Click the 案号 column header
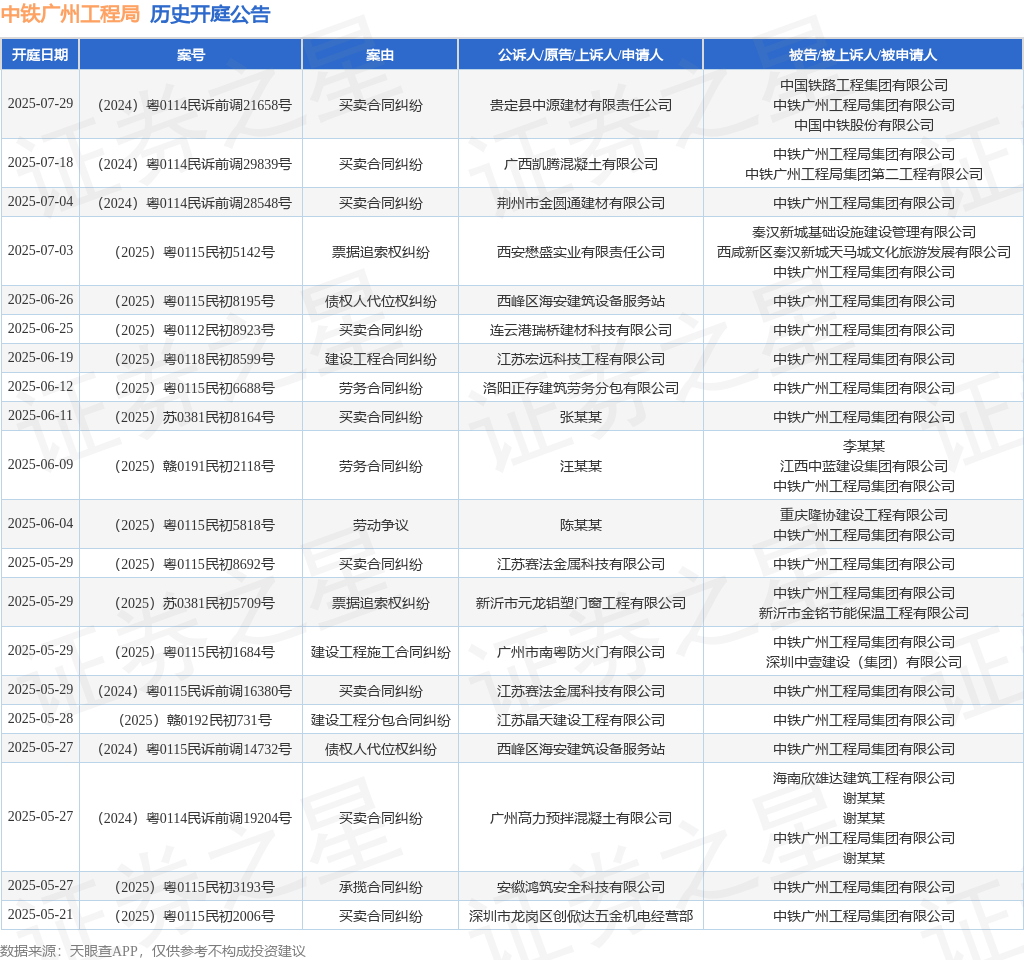1024x960 pixels. coord(191,55)
